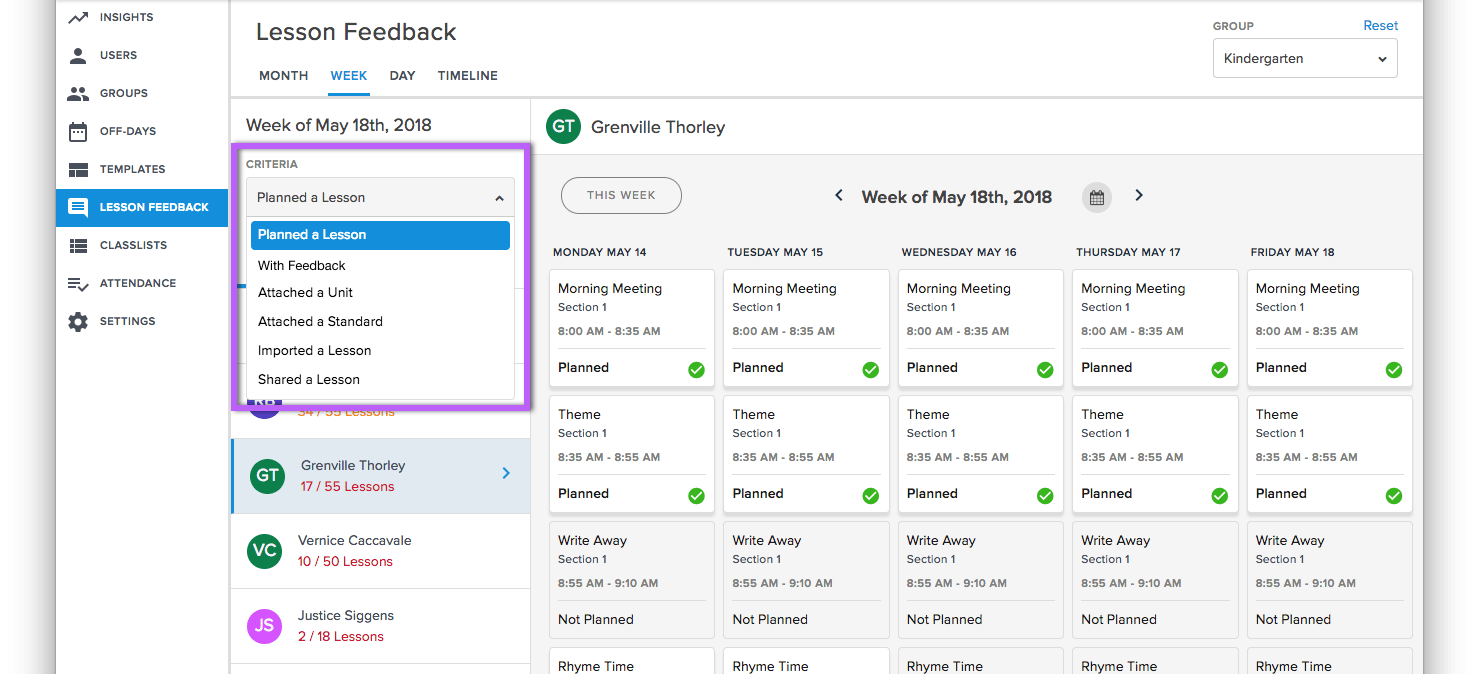Select With Feedback criteria option
Image resolution: width=1479 pixels, height=674 pixels.
pos(380,265)
